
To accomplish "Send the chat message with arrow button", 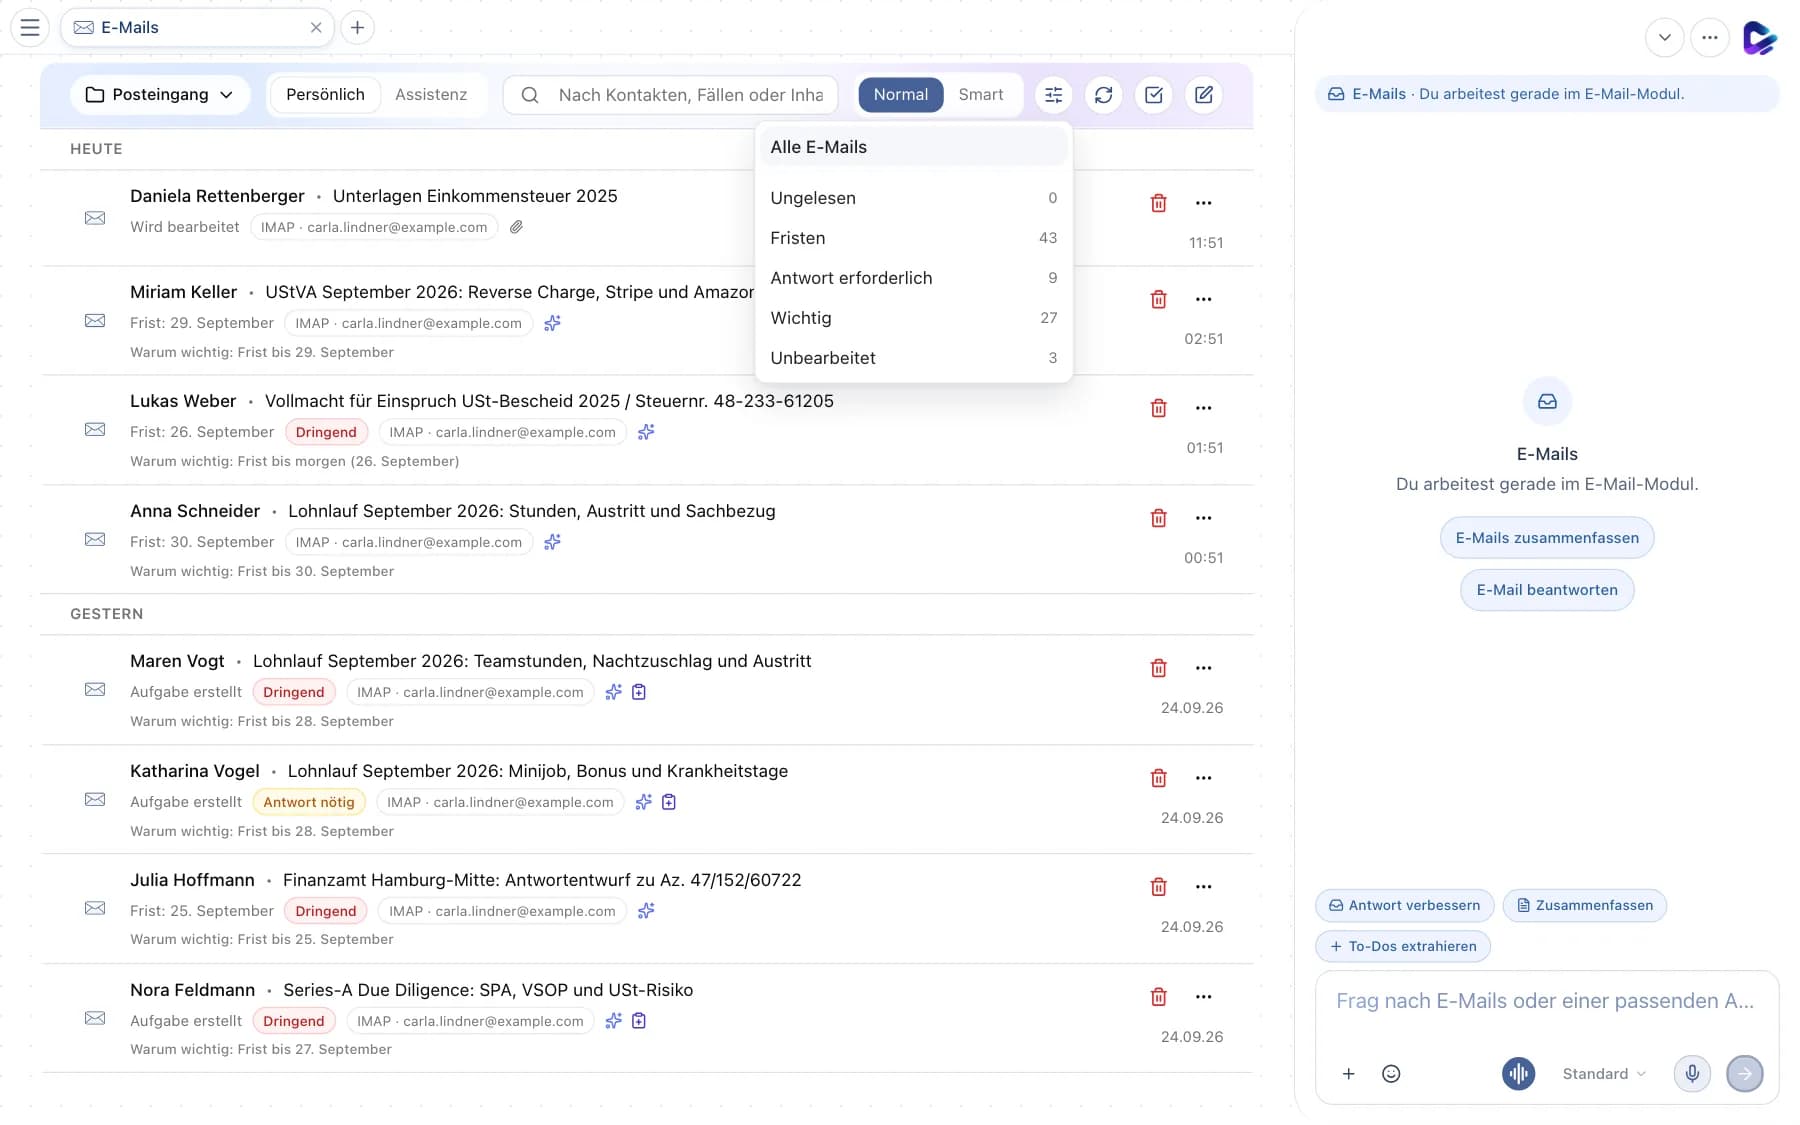I will [1745, 1074].
